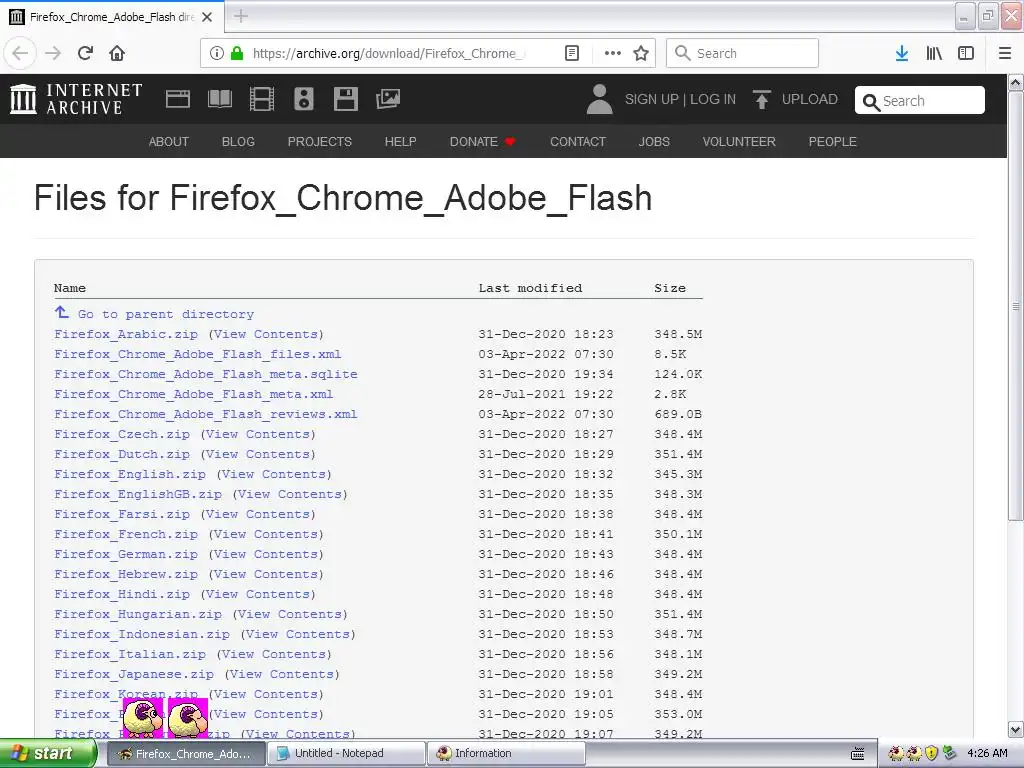1024x768 pixels.
Task: View Contents of Firefox_Czech.zip
Action: [x=258, y=434]
